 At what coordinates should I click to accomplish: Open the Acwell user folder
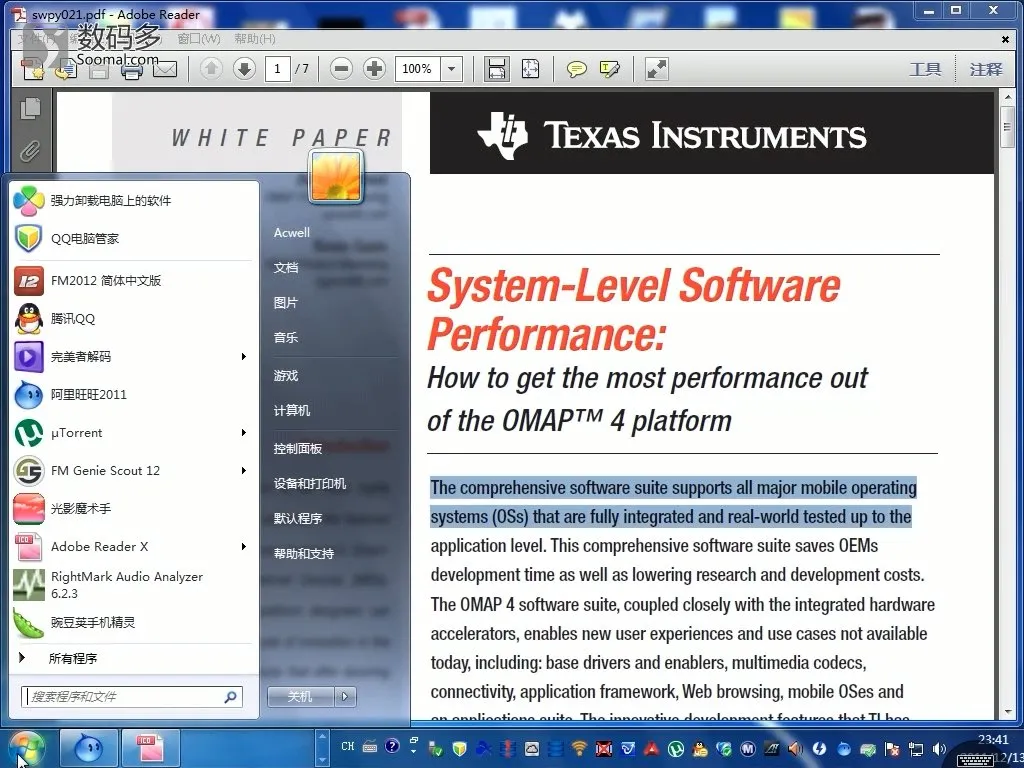(x=292, y=232)
